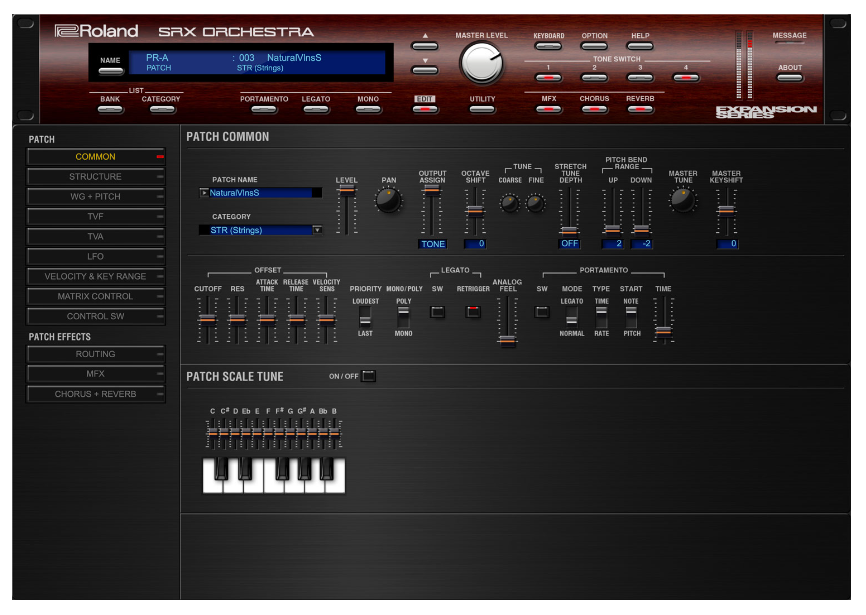Click the piano keyboard in Patch Scale Tune
866x615 pixels.
[274, 475]
